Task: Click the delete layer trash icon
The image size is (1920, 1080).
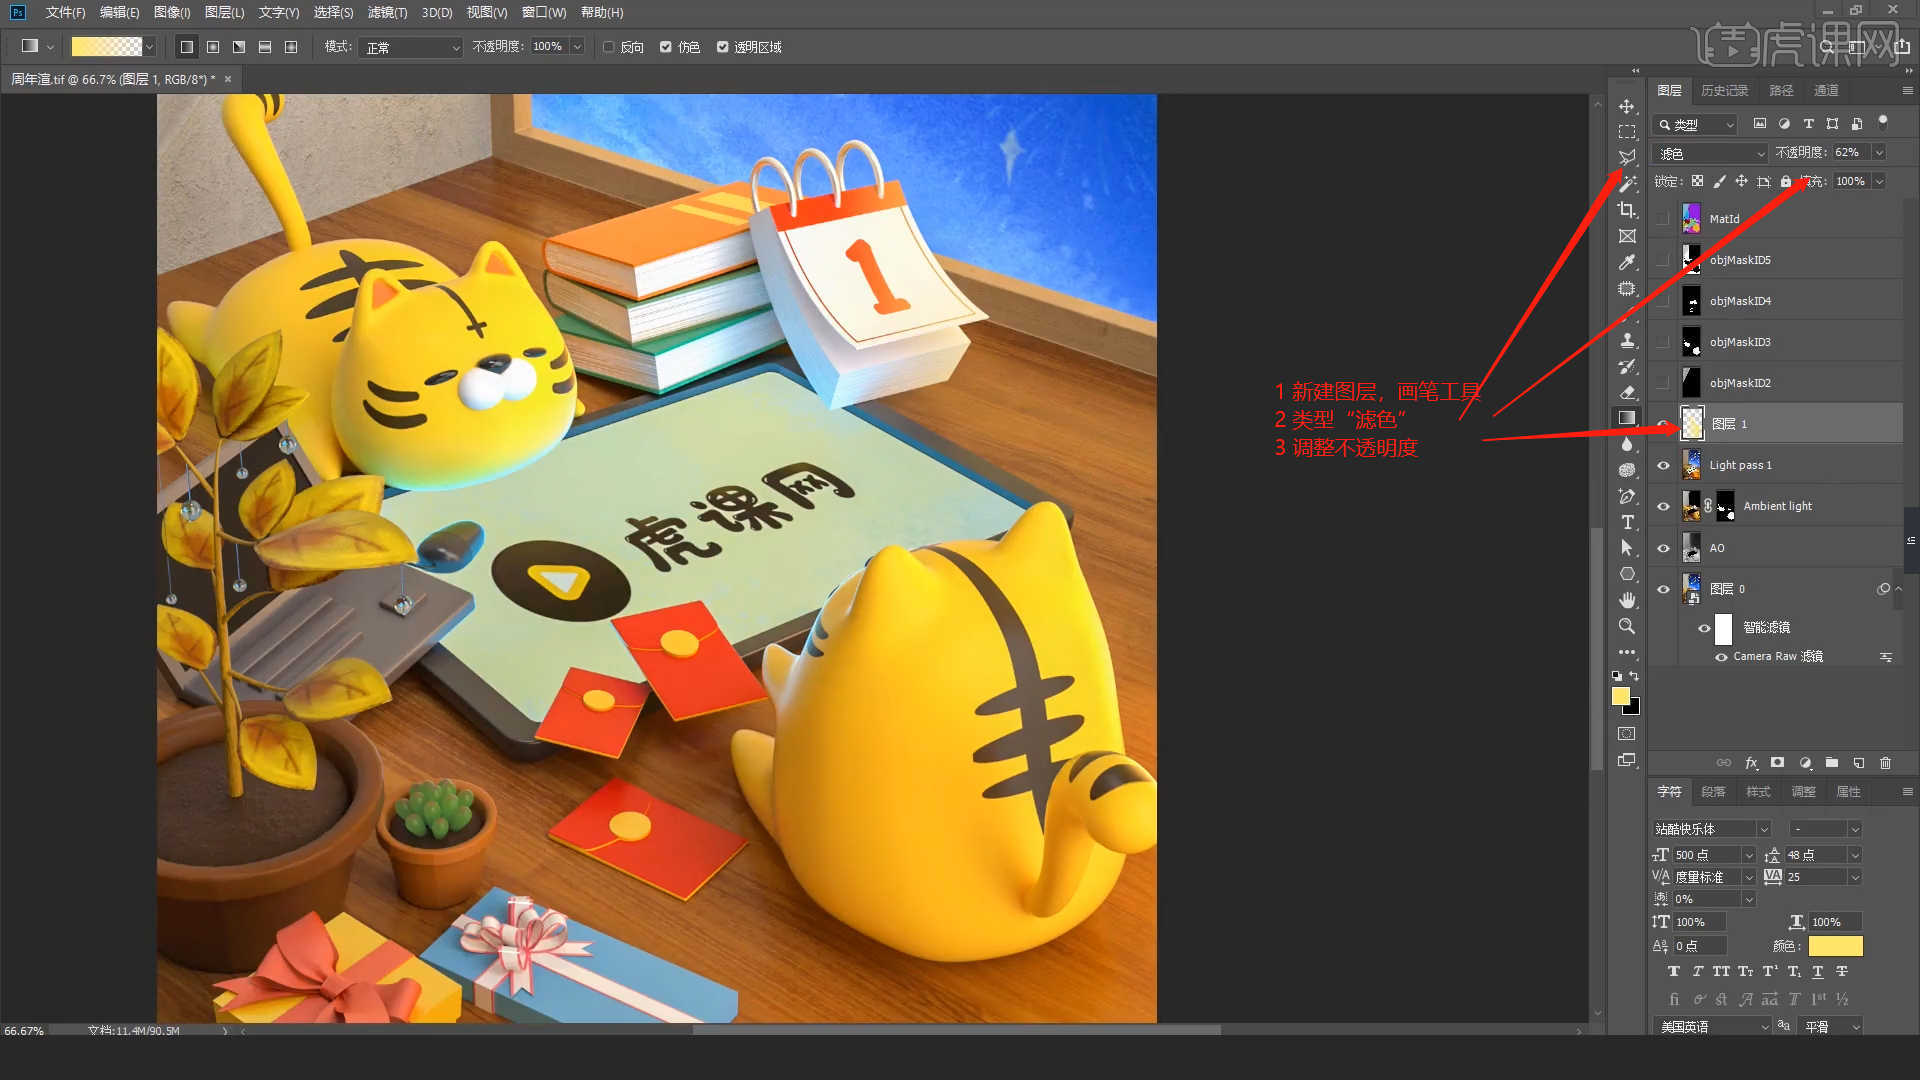Action: [1885, 763]
